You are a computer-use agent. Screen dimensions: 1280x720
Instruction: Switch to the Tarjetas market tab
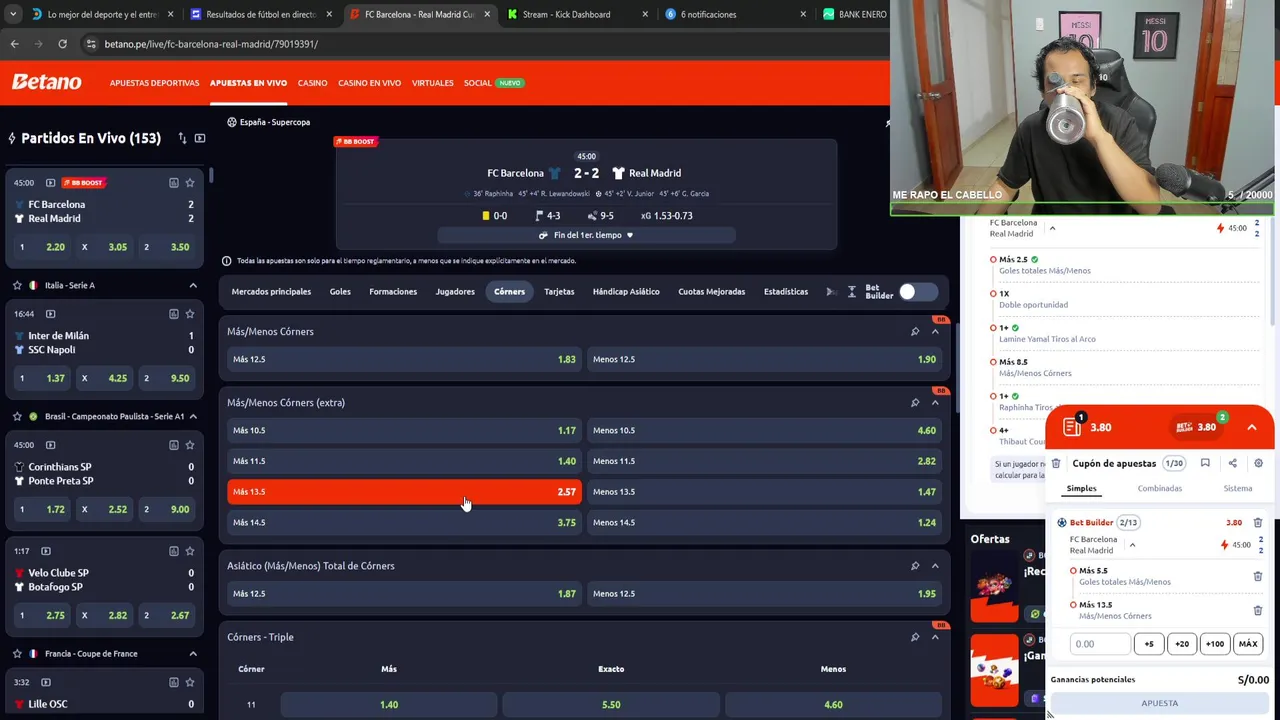coord(559,292)
